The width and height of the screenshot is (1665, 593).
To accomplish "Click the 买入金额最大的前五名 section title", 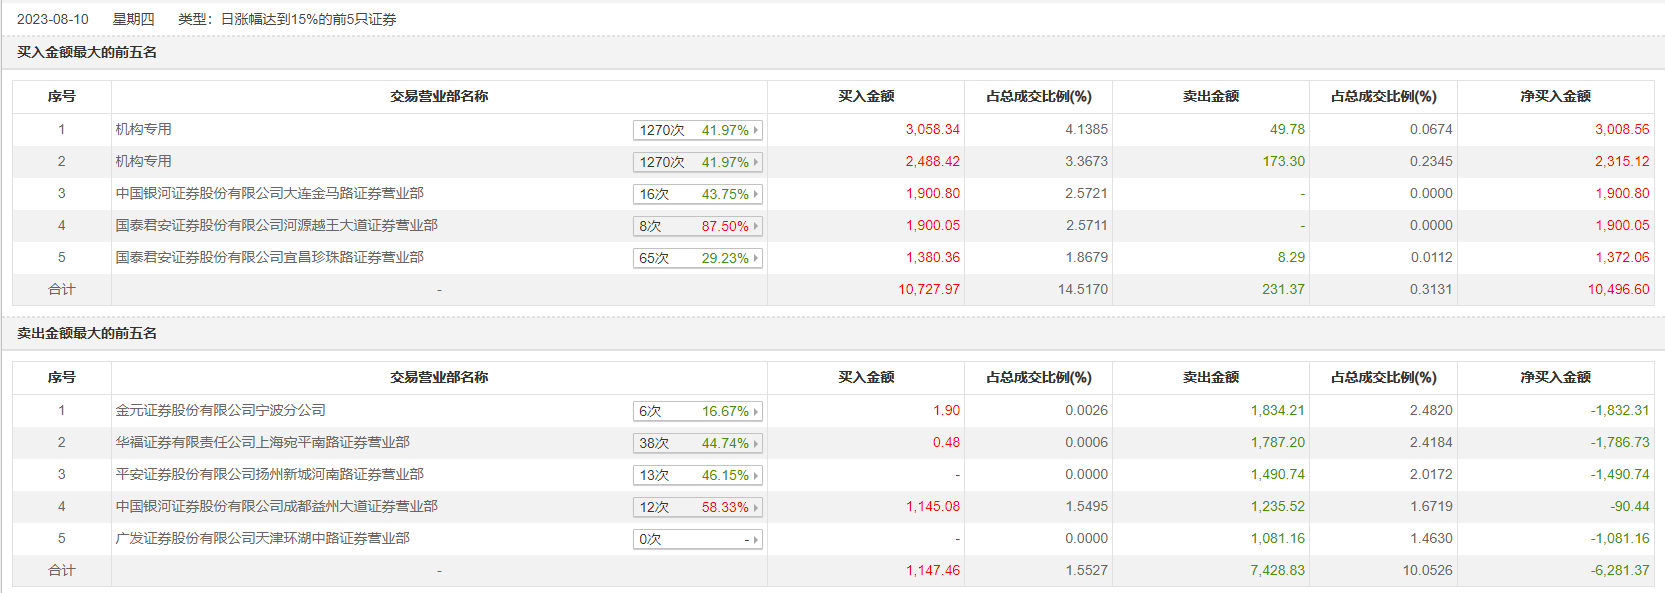I will [x=87, y=52].
